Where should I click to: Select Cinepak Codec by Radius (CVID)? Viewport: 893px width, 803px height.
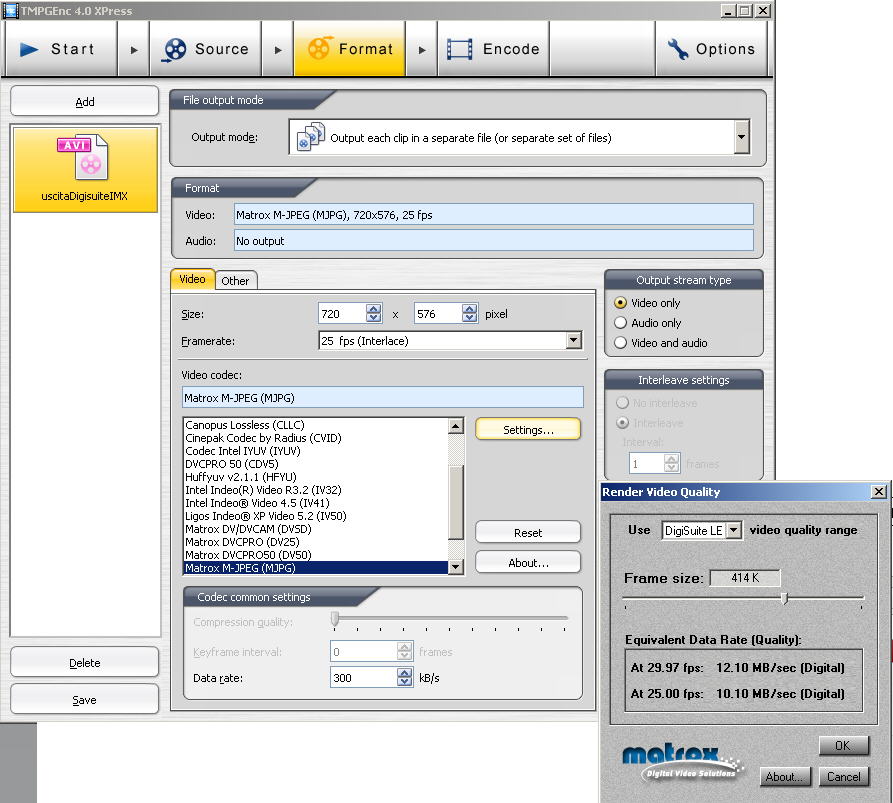click(x=316, y=438)
